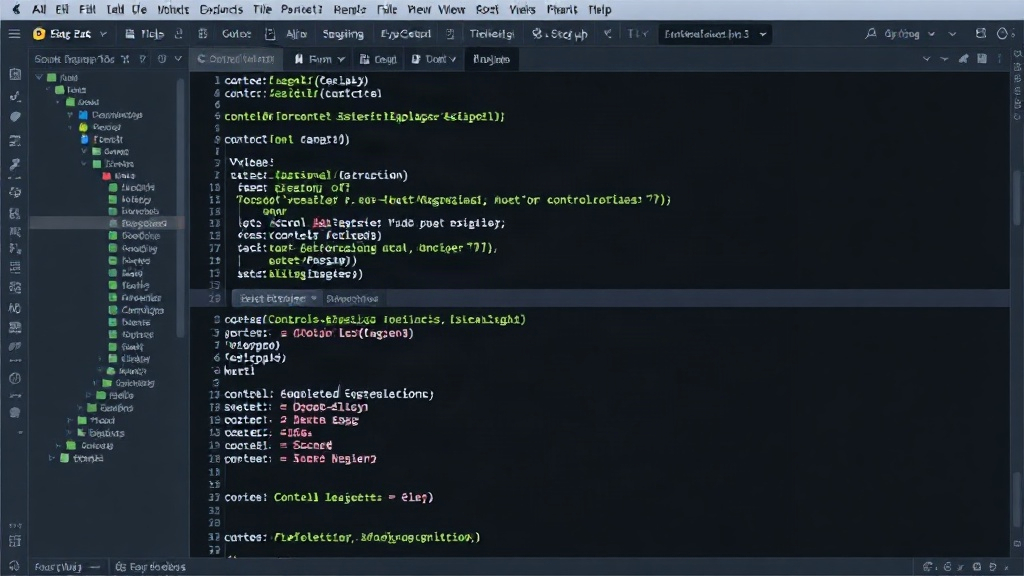Select the red folder item in project tree
1024x576 pixels.
click(118, 176)
